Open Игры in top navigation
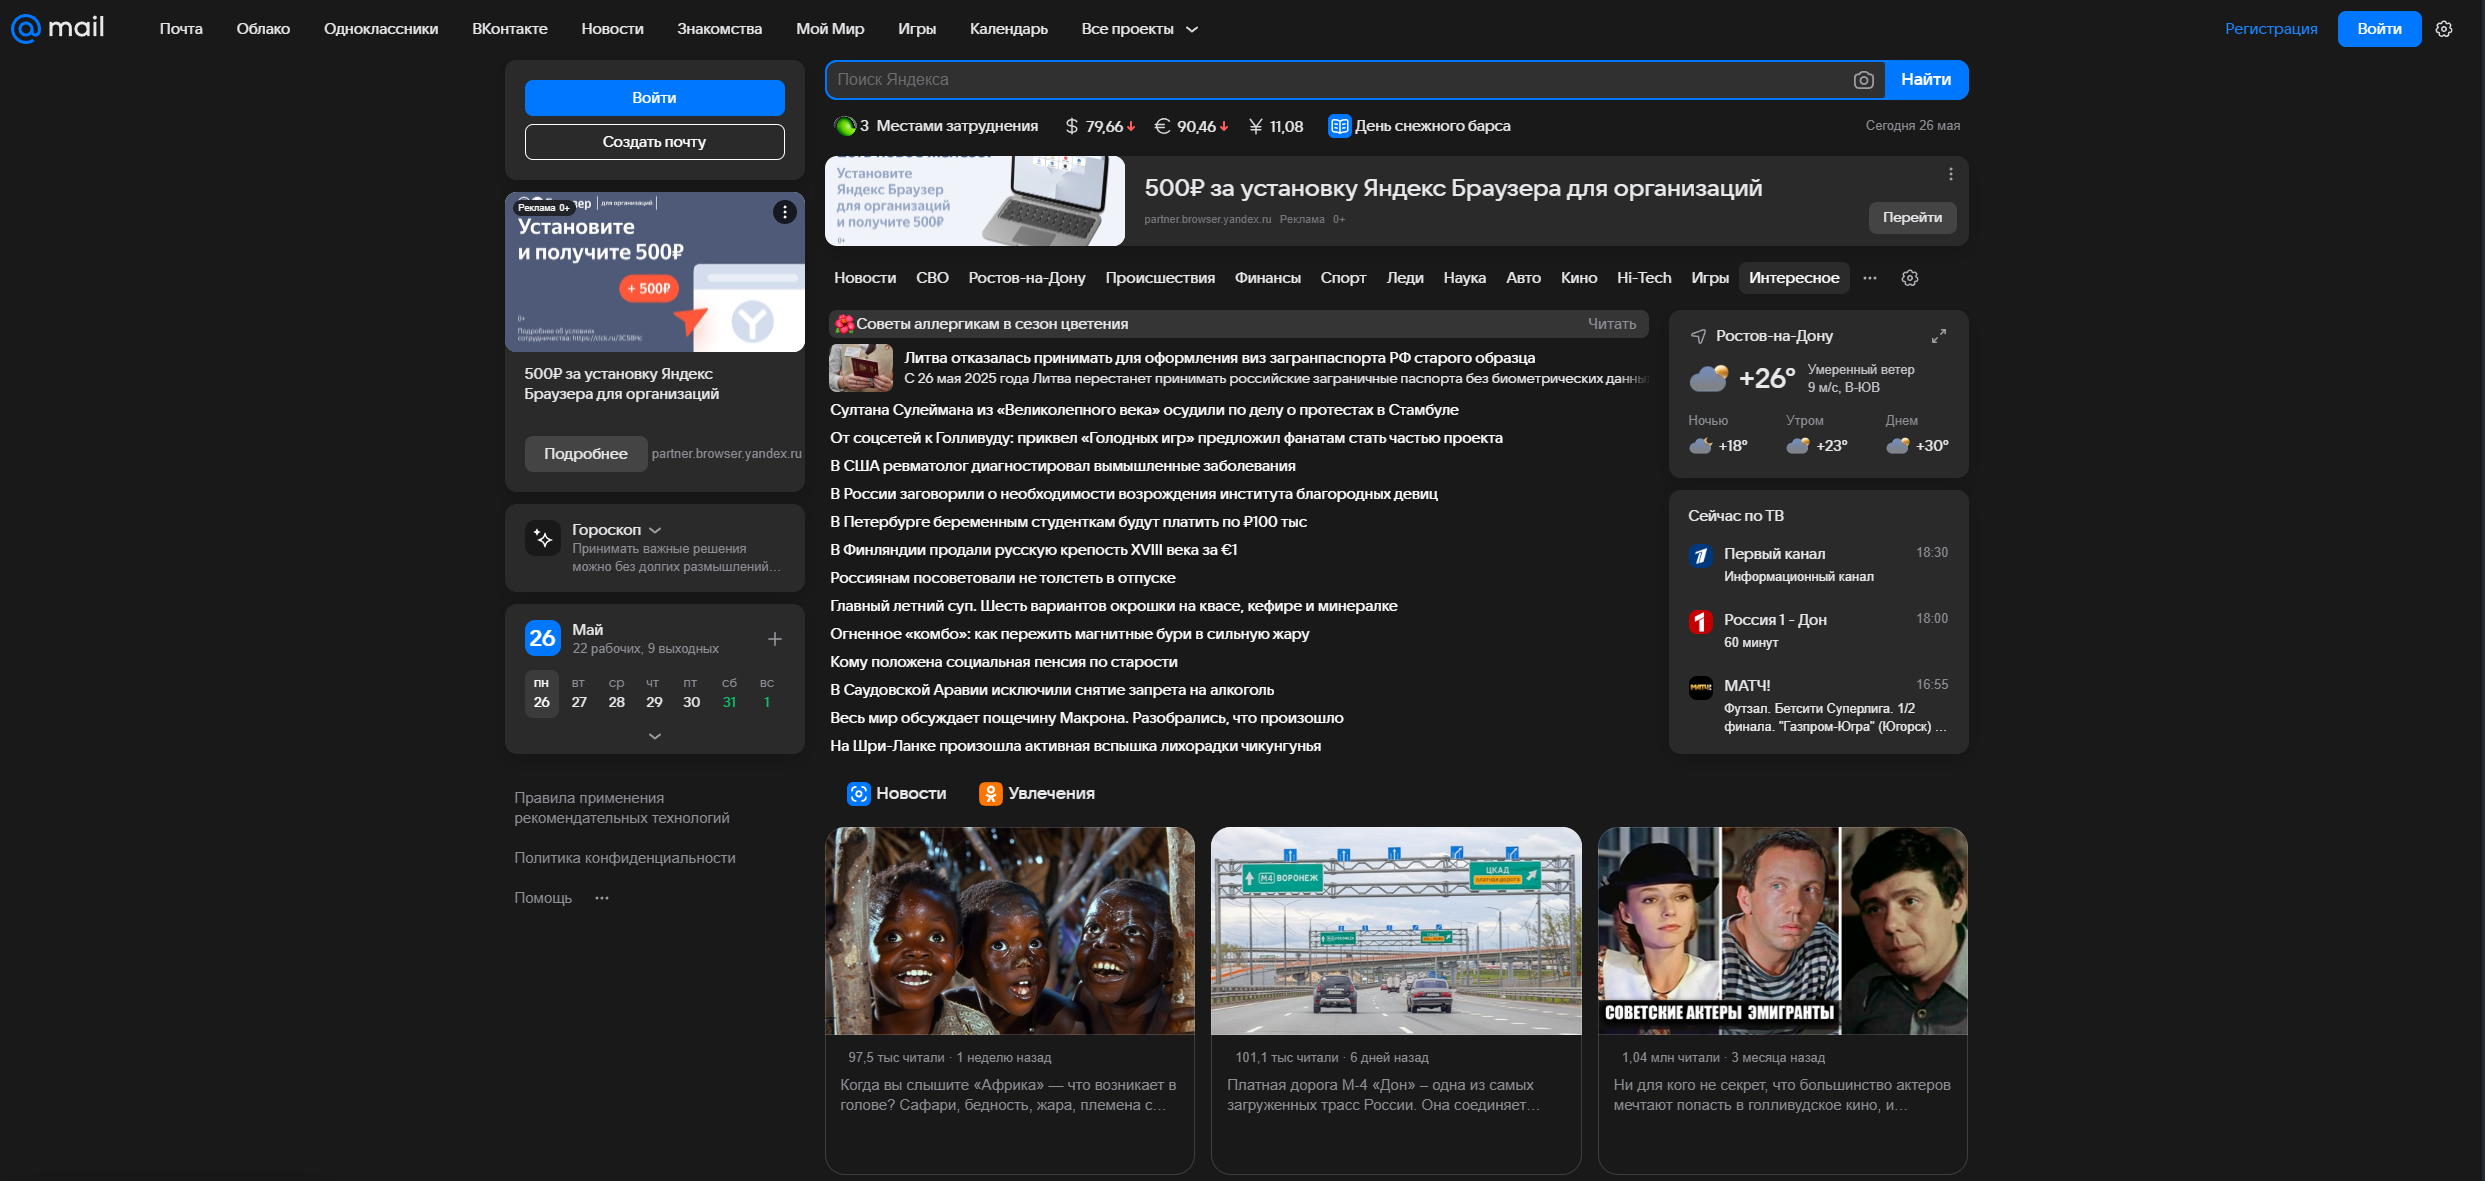 point(917,29)
